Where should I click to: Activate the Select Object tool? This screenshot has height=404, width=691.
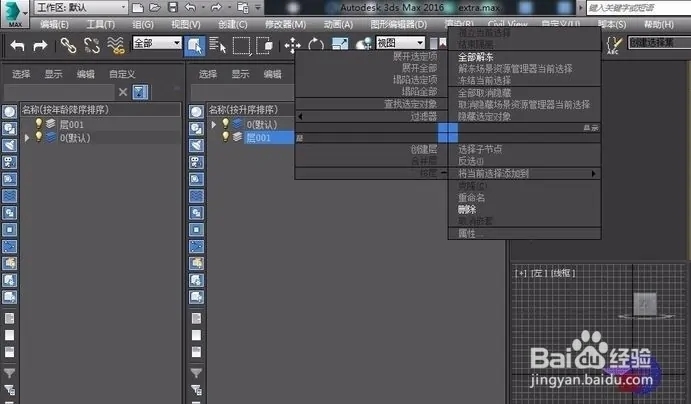(194, 45)
